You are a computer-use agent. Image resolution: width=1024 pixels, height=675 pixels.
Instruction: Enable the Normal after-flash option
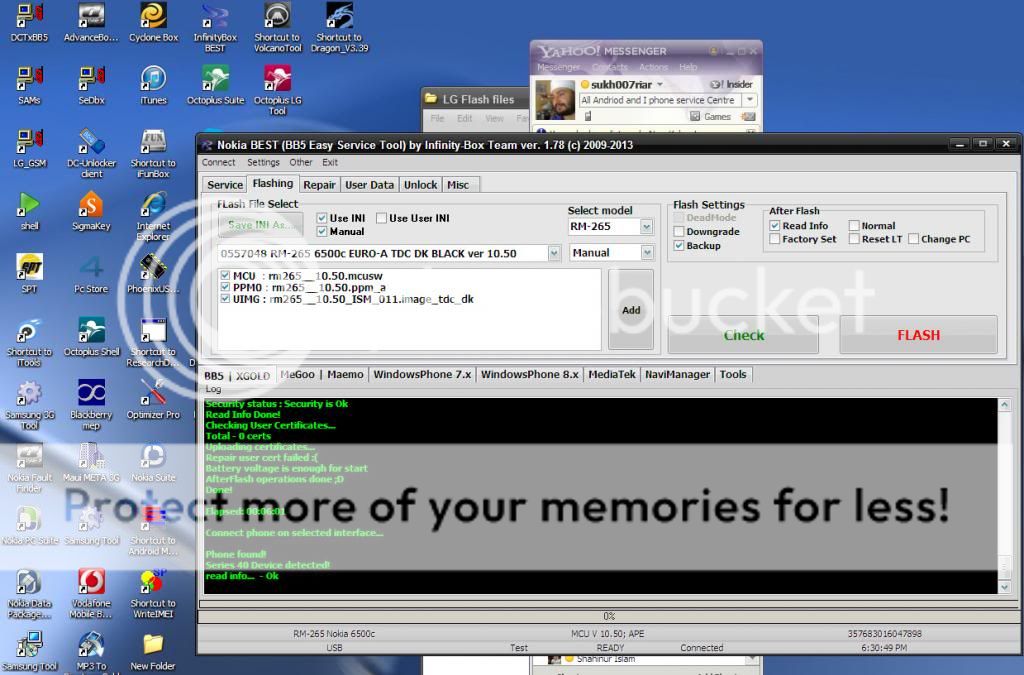pos(854,225)
